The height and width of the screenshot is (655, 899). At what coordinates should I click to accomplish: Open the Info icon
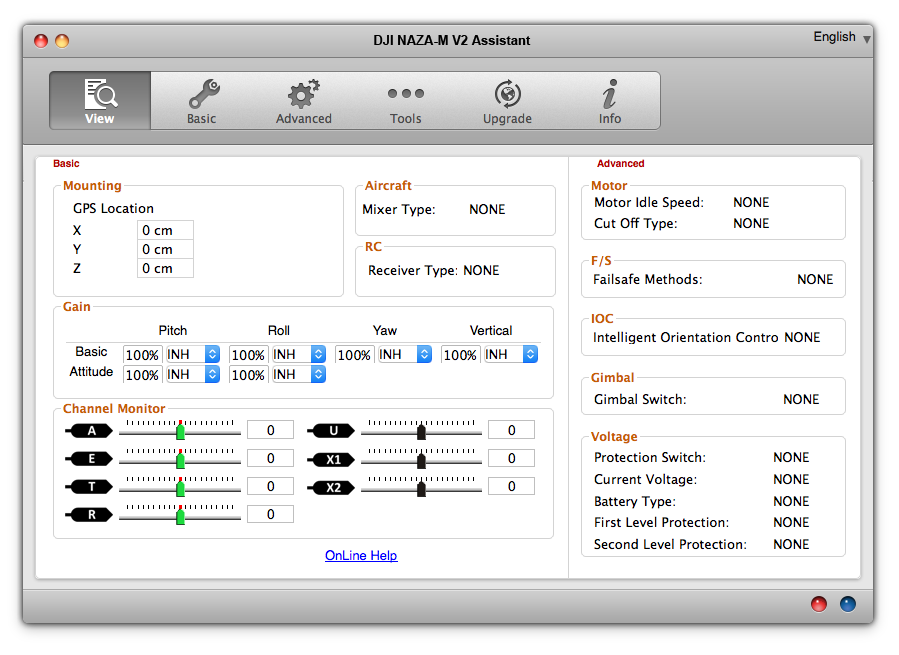(x=609, y=94)
